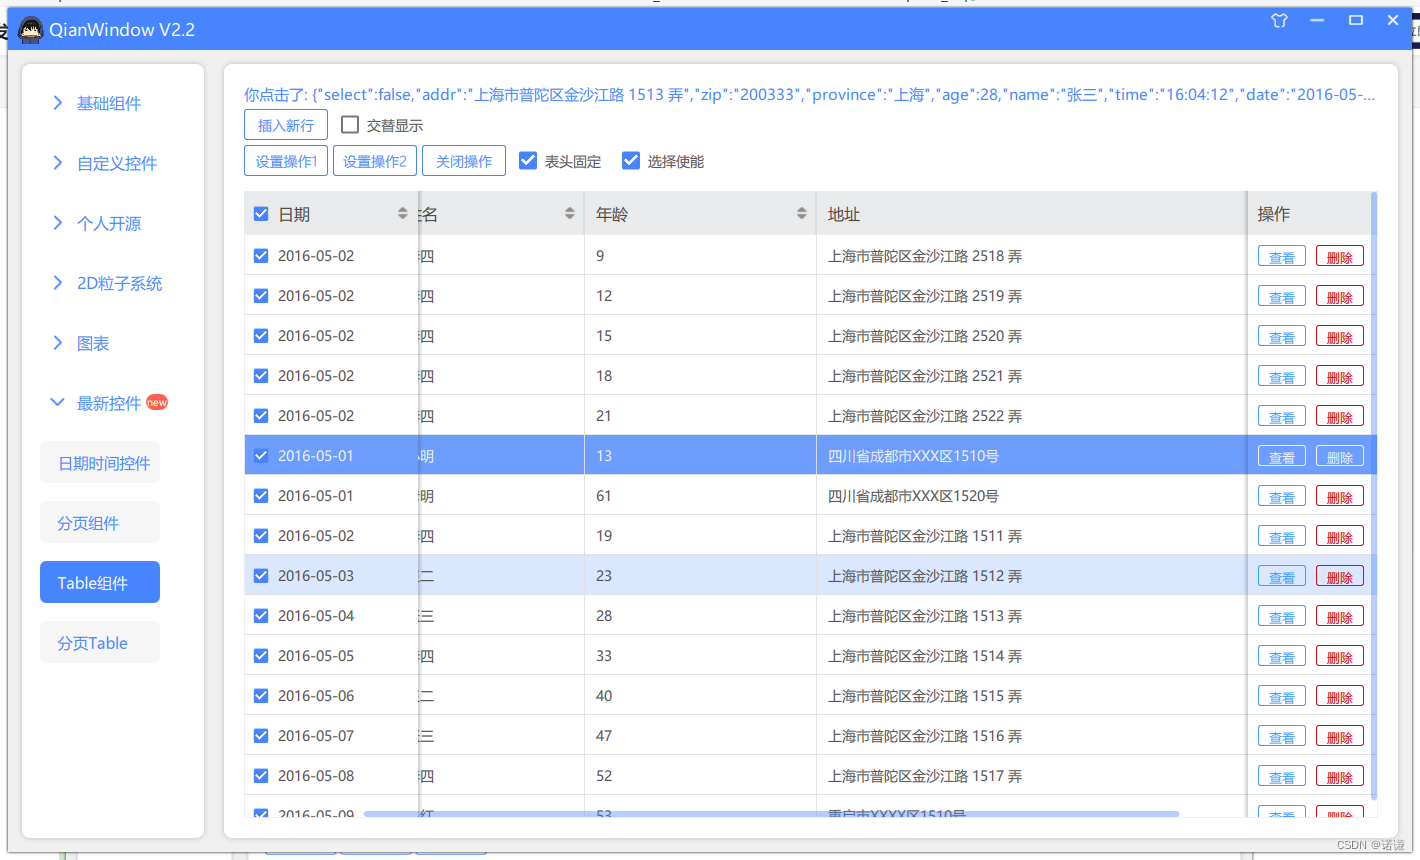Viewport: 1420px width, 860px height.
Task: Select the Table组件 menu item
Action: pyautogui.click(x=100, y=582)
